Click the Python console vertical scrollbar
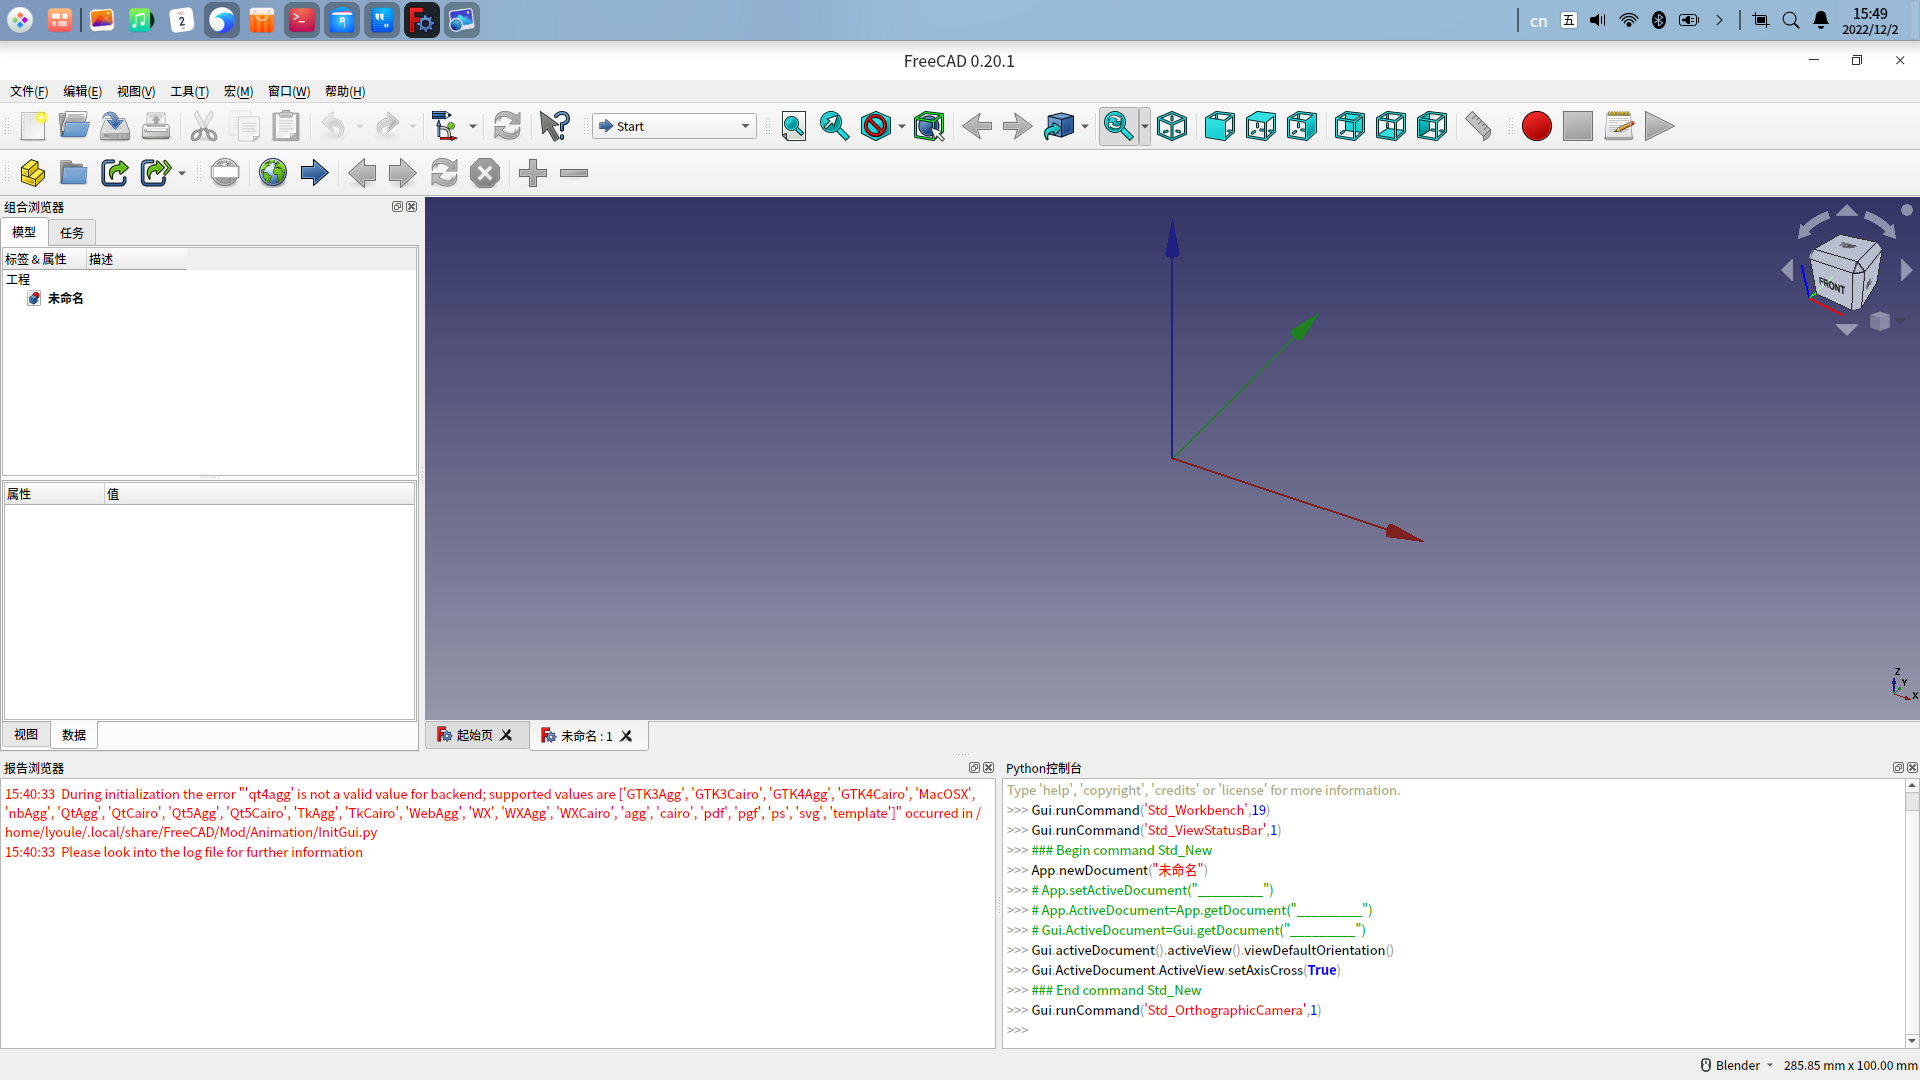This screenshot has height=1080, width=1920. click(1911, 910)
